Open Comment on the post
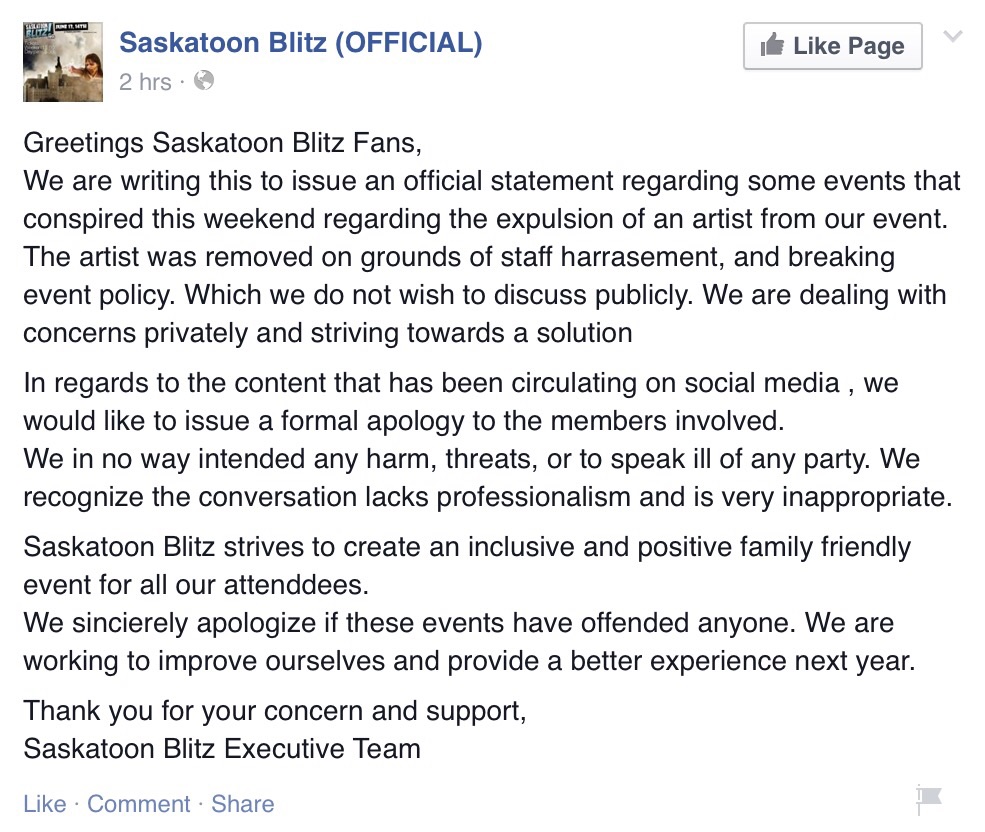The height and width of the screenshot is (832, 985). pos(138,804)
